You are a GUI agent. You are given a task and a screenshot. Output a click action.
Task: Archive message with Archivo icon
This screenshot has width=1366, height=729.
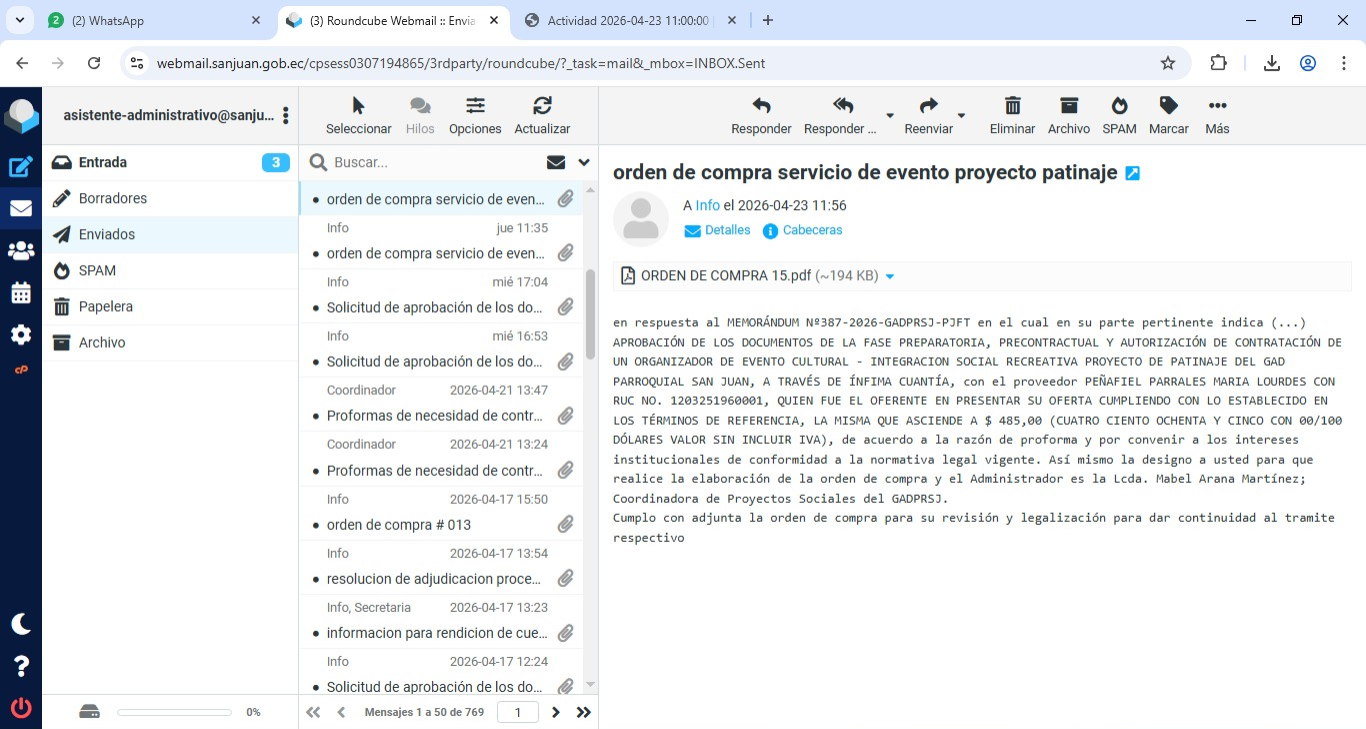[x=1068, y=106]
